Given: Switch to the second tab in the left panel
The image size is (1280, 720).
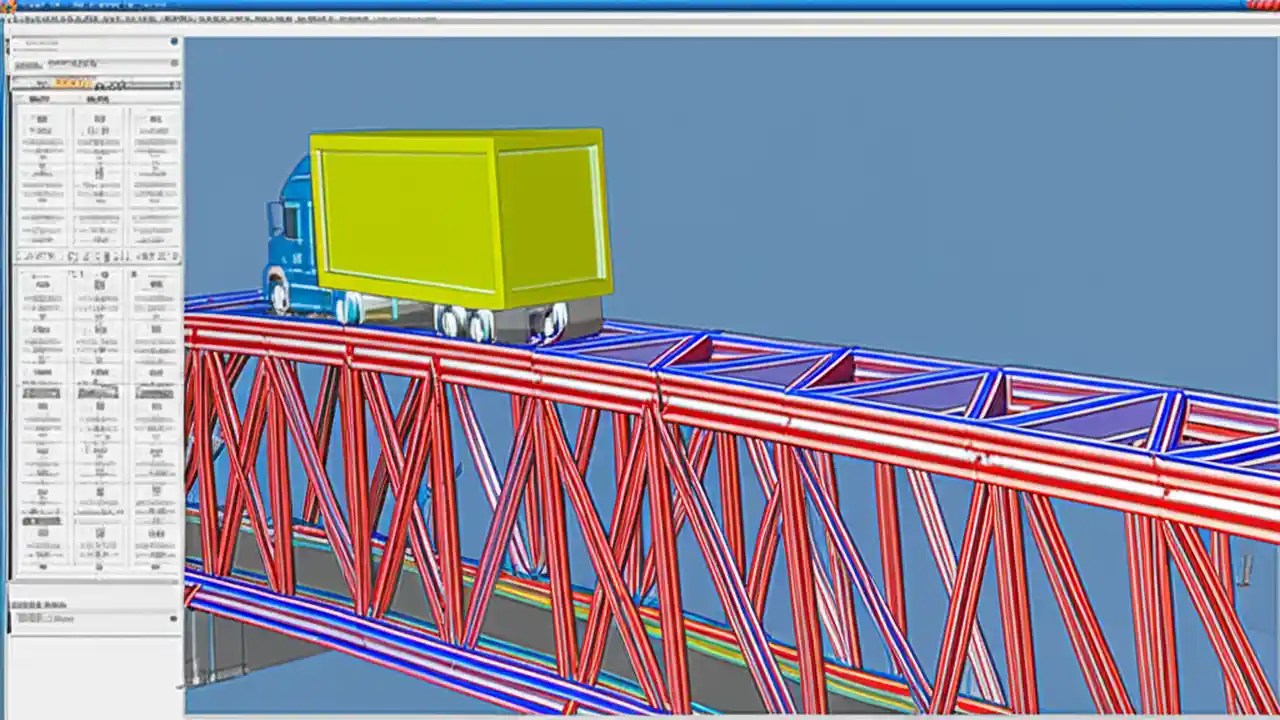Looking at the screenshot, I should coord(100,98).
